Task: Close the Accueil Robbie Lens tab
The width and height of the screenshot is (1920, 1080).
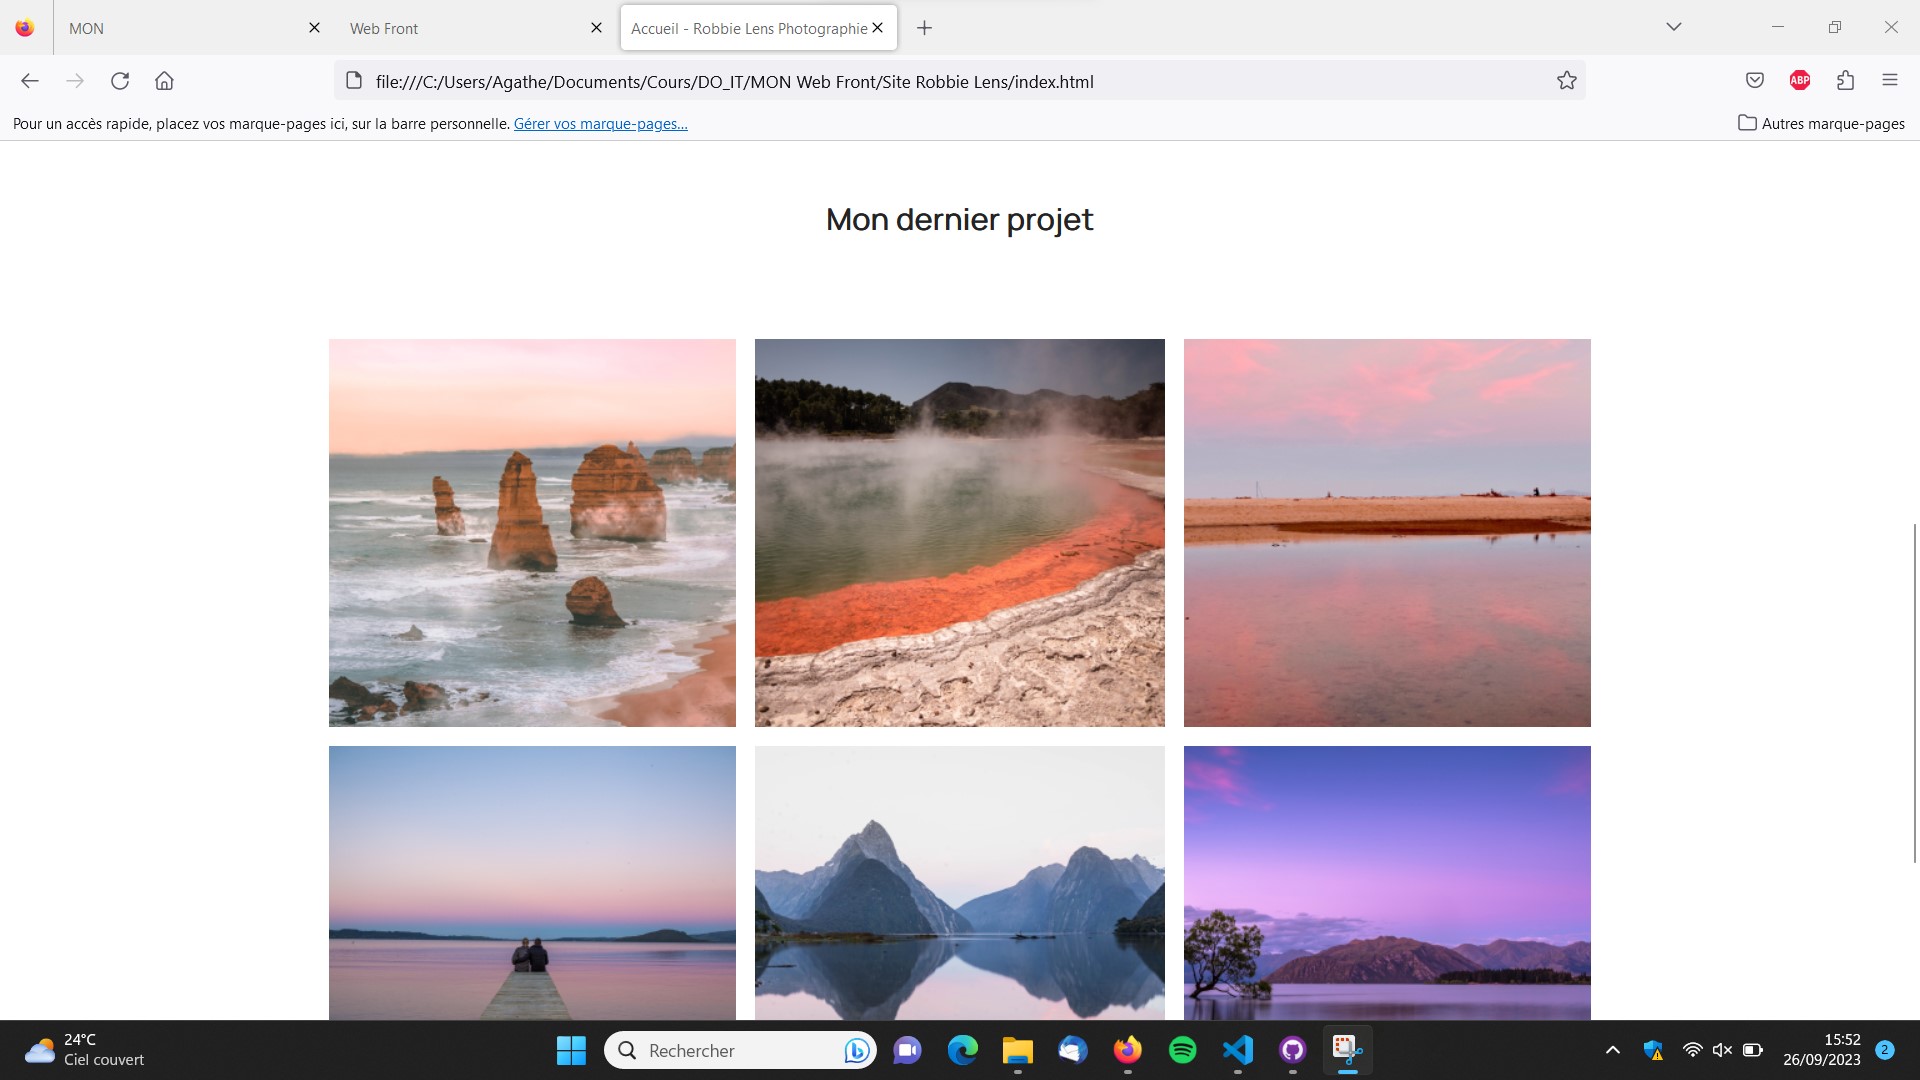Action: click(x=877, y=28)
